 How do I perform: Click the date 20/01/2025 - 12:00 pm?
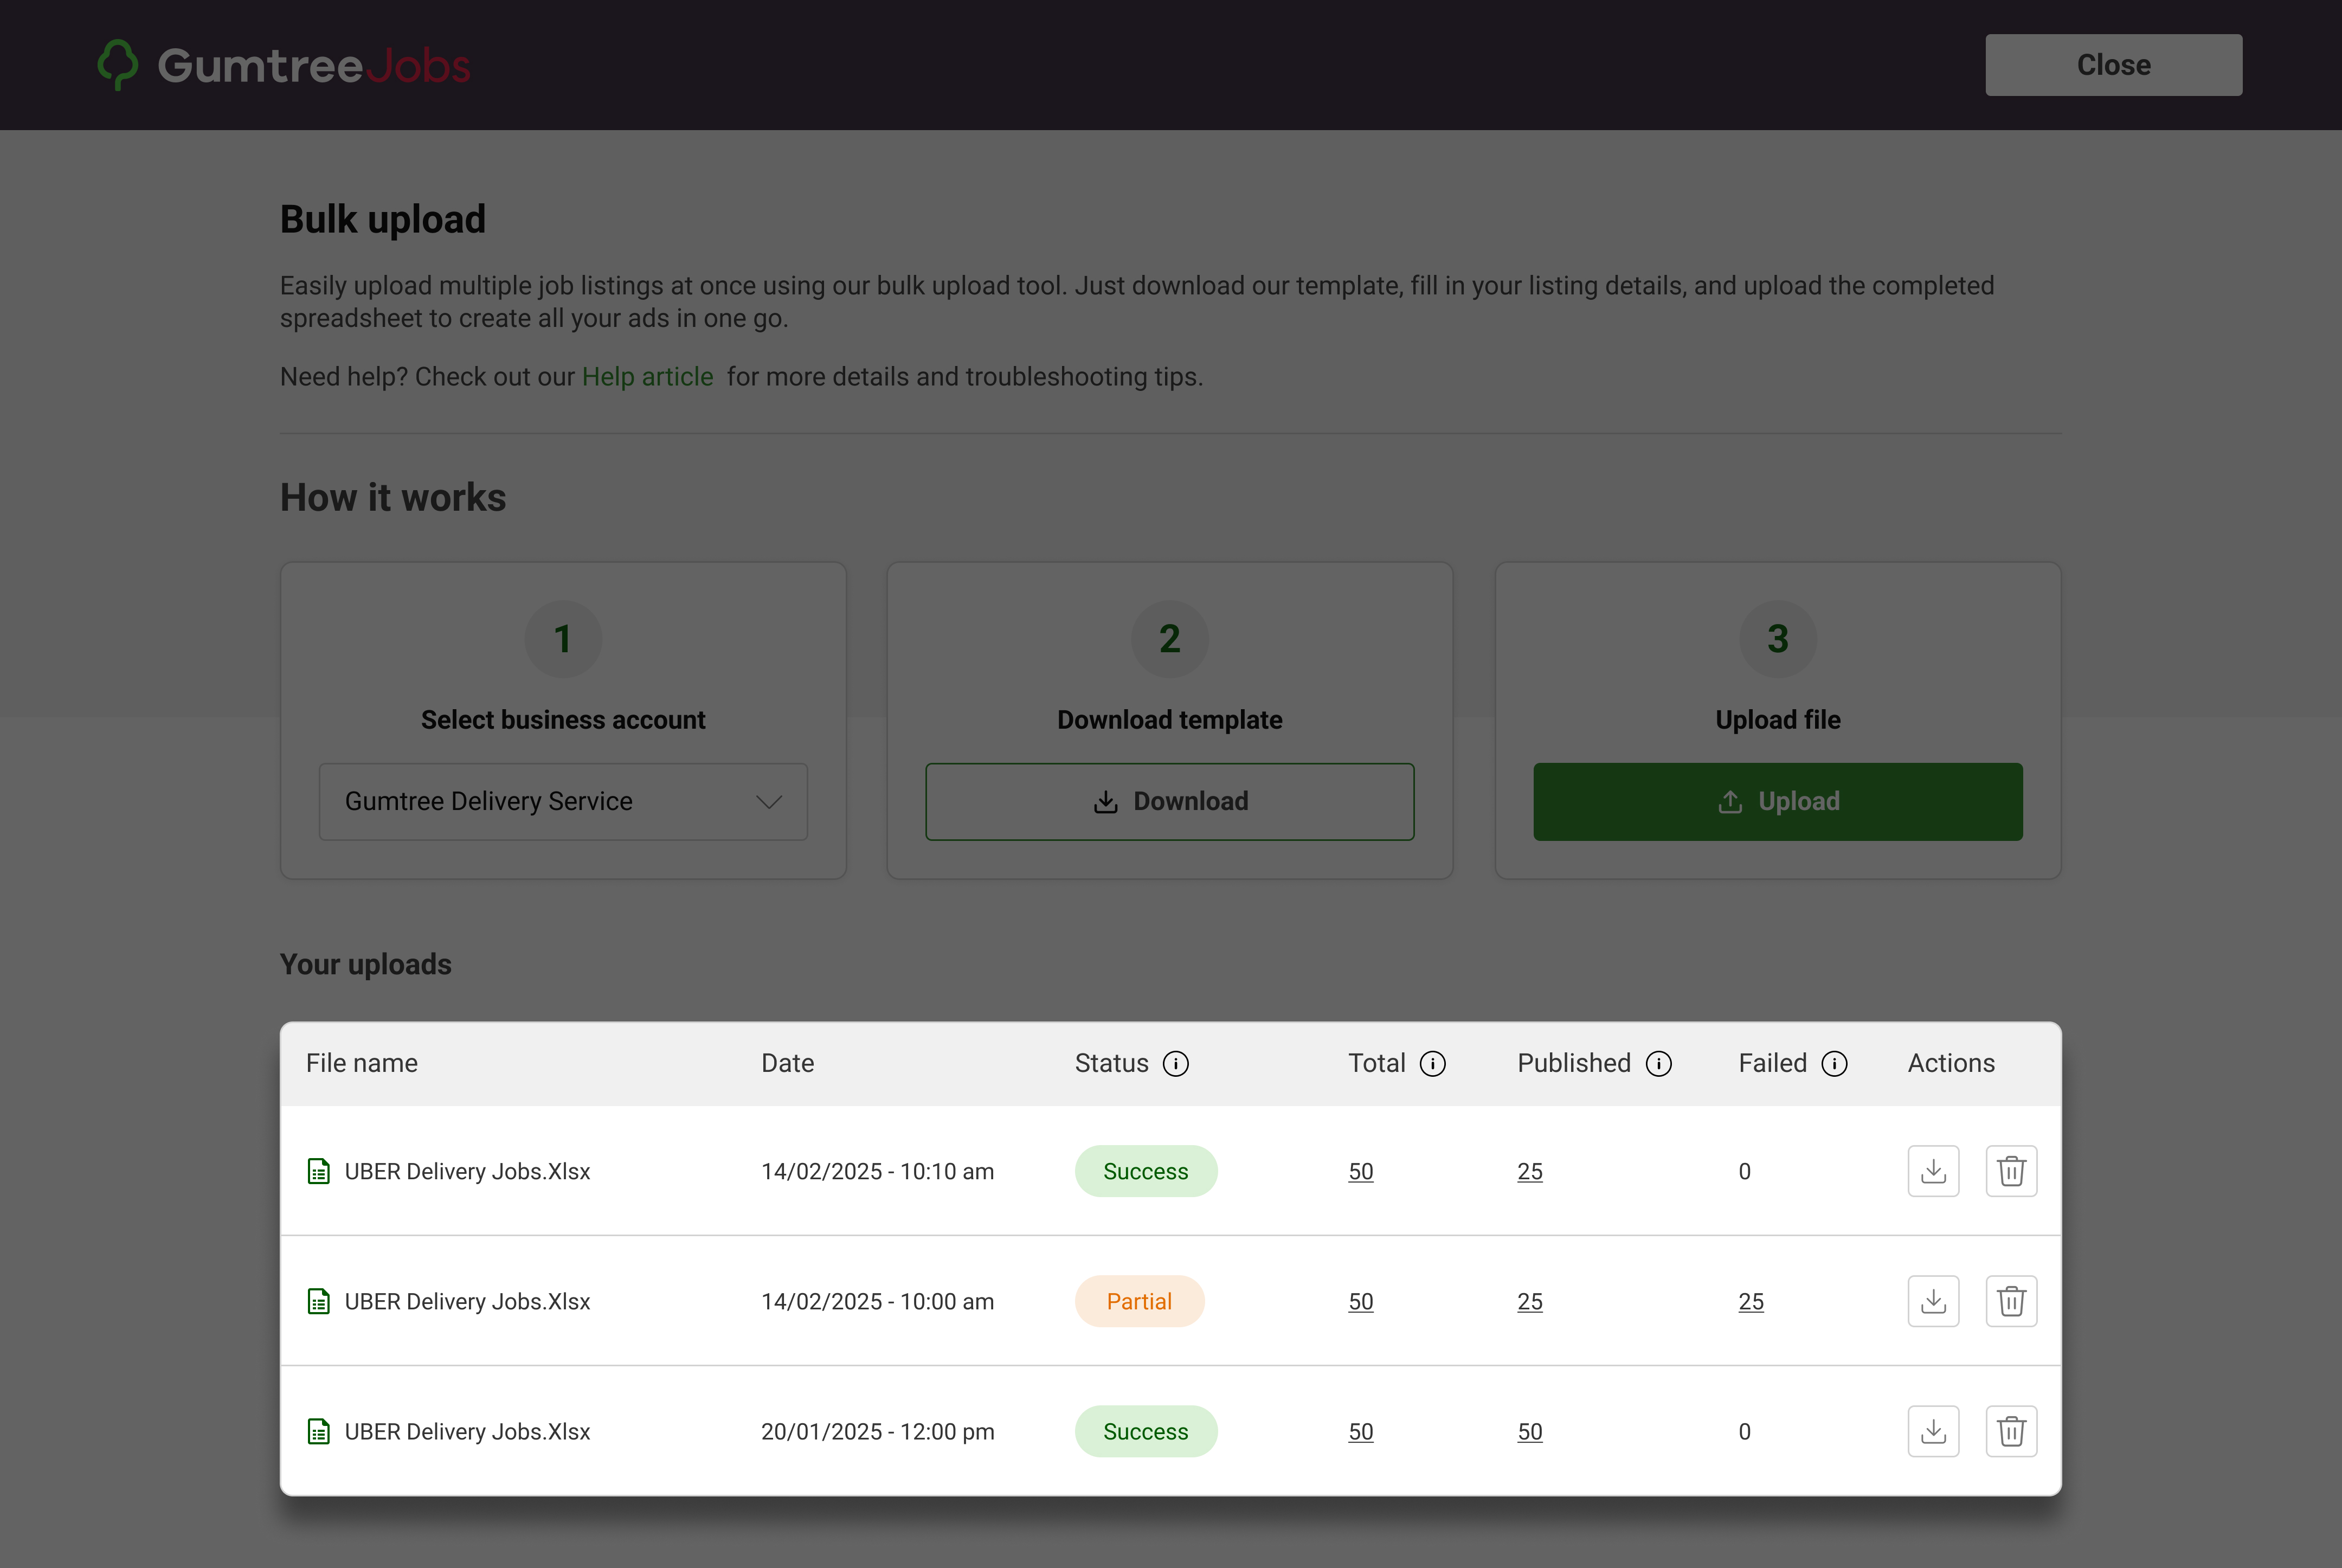[878, 1431]
